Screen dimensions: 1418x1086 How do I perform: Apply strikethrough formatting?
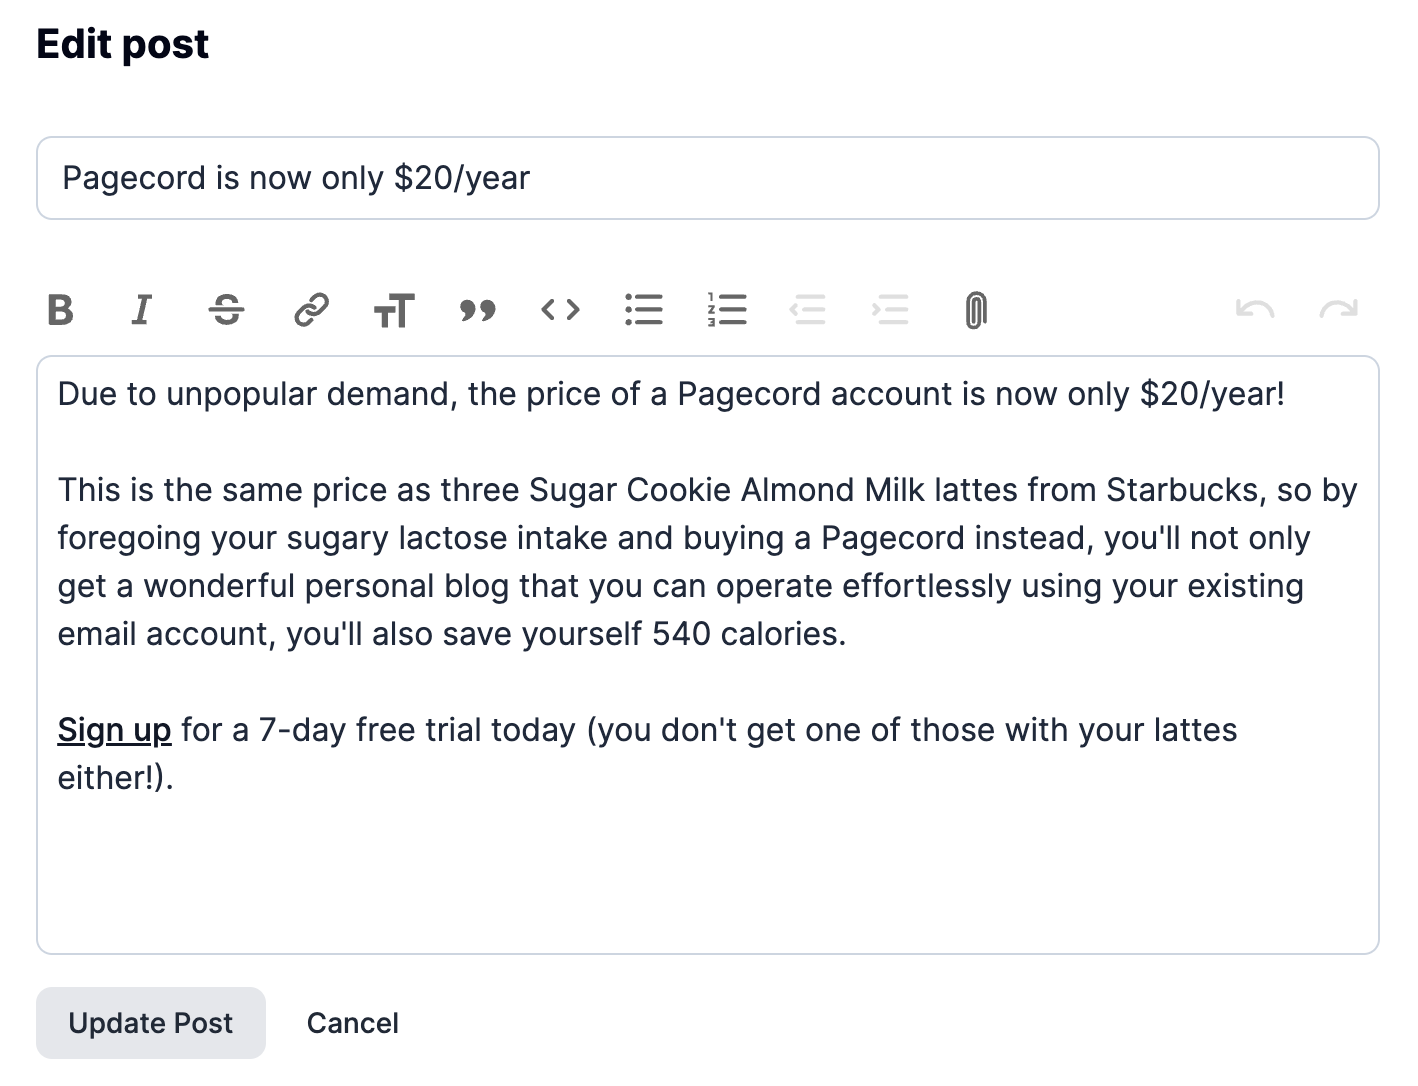coord(227,310)
